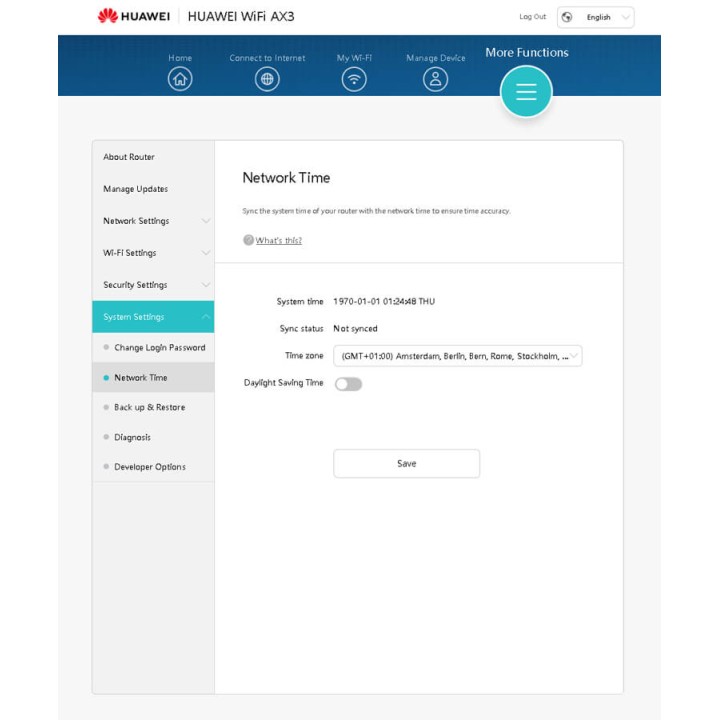This screenshot has width=720, height=720.
Task: Open the Time zone dropdown
Action: coord(458,356)
